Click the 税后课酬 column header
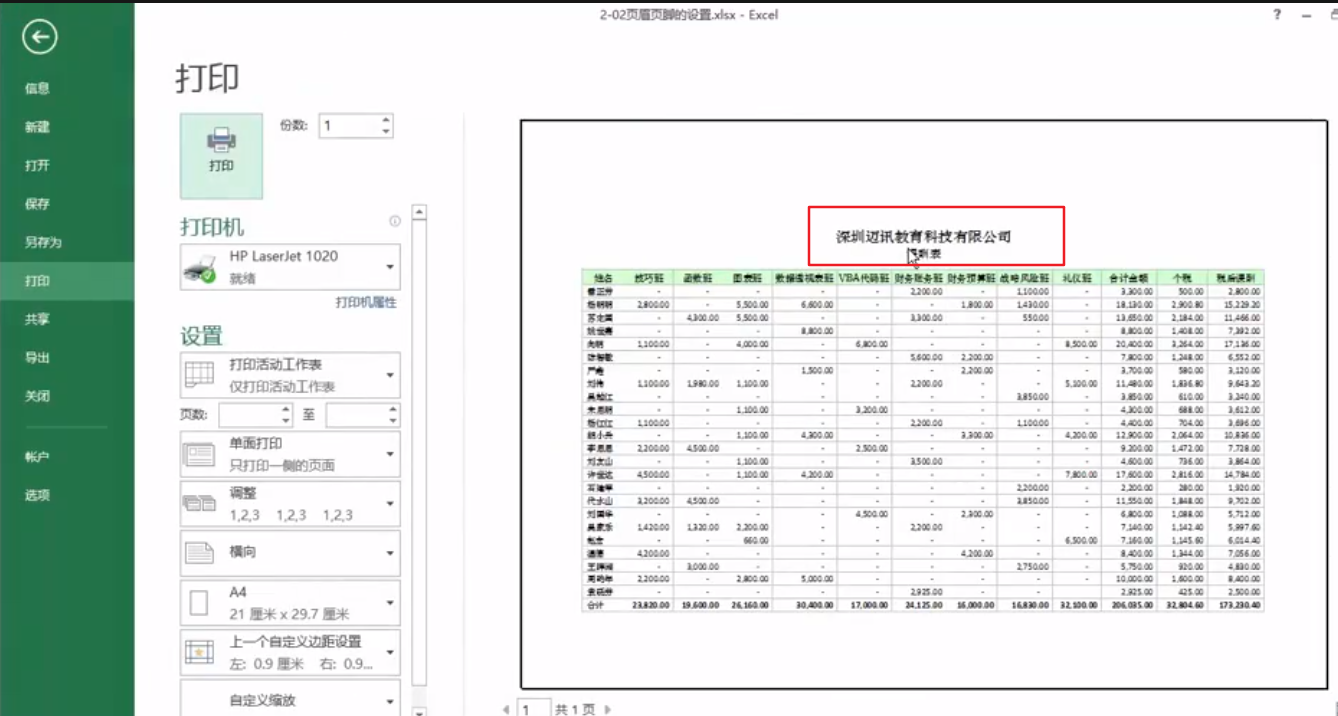The width and height of the screenshot is (1338, 716). 1236,277
